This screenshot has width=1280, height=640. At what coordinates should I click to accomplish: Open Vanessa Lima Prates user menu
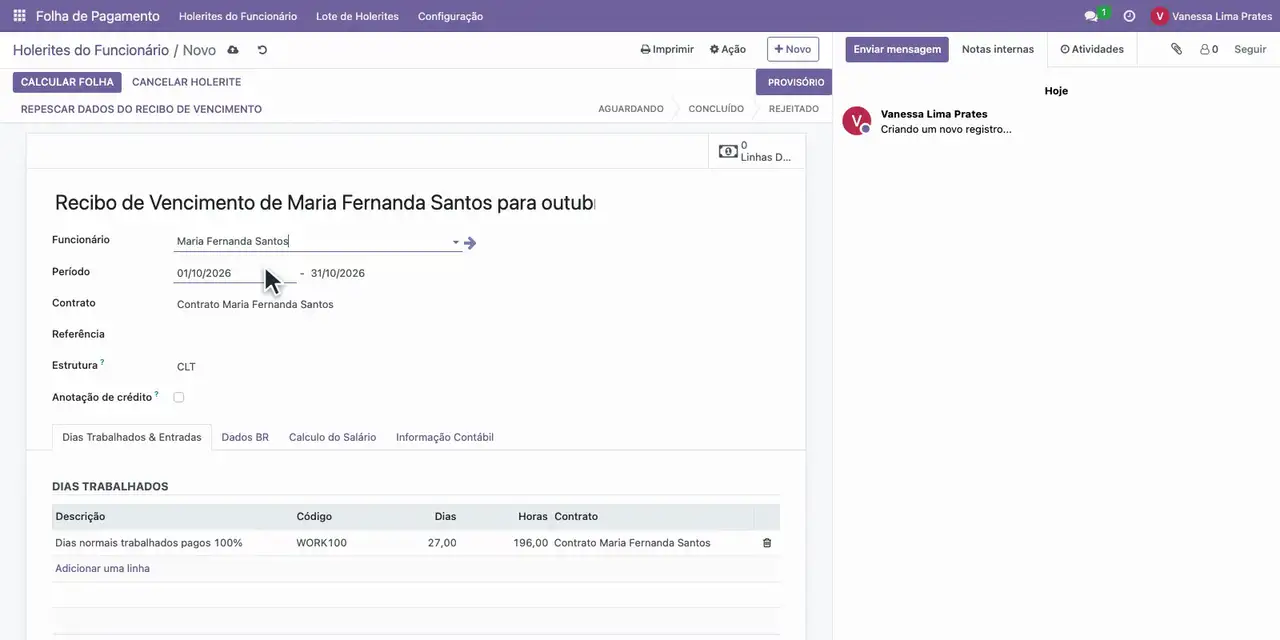1212,16
